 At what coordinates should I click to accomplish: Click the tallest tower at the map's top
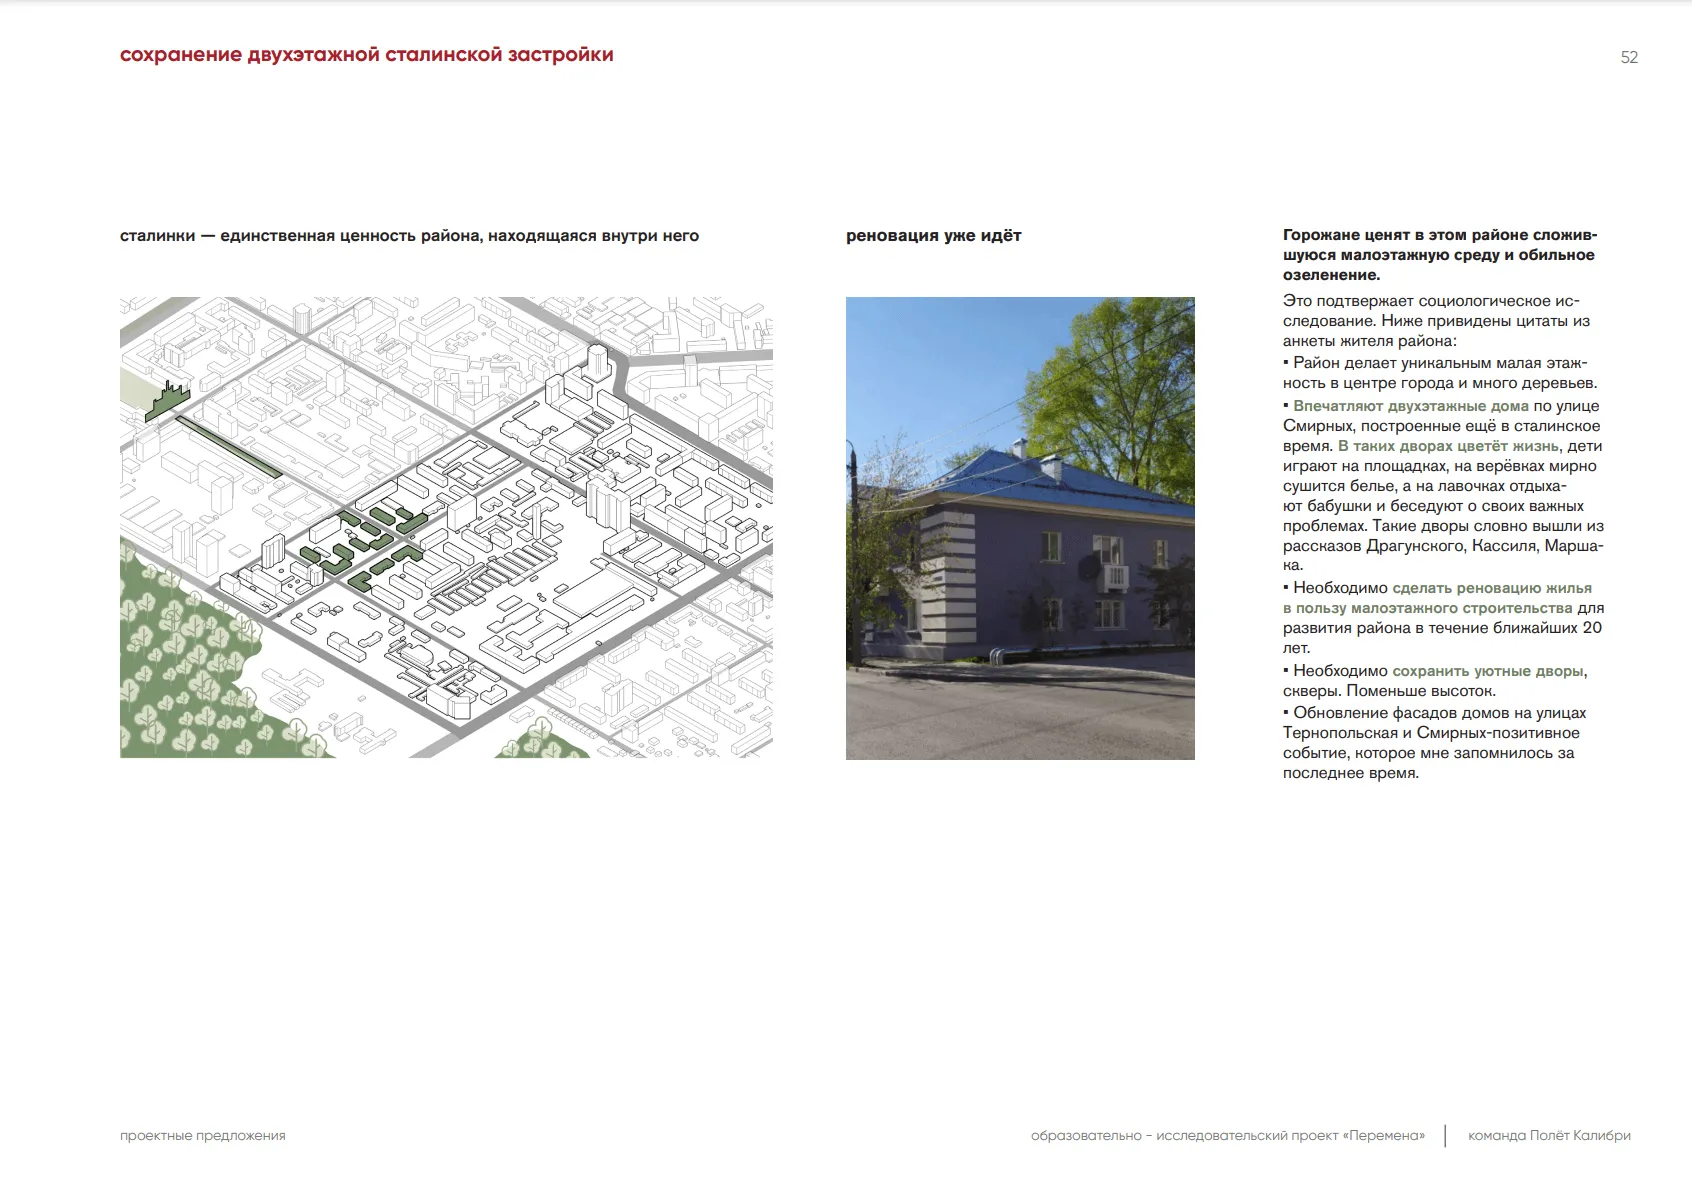pos(598,362)
